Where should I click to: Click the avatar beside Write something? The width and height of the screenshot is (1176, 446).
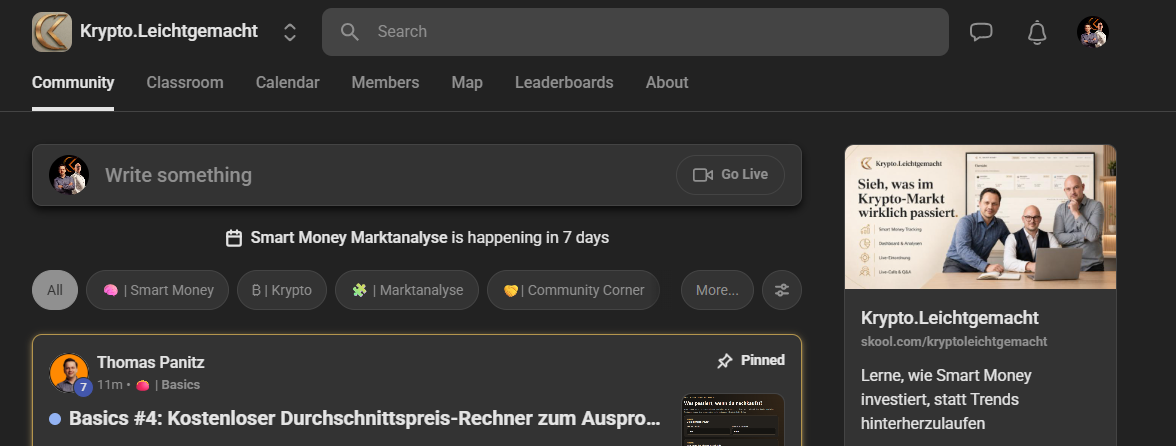pyautogui.click(x=69, y=175)
